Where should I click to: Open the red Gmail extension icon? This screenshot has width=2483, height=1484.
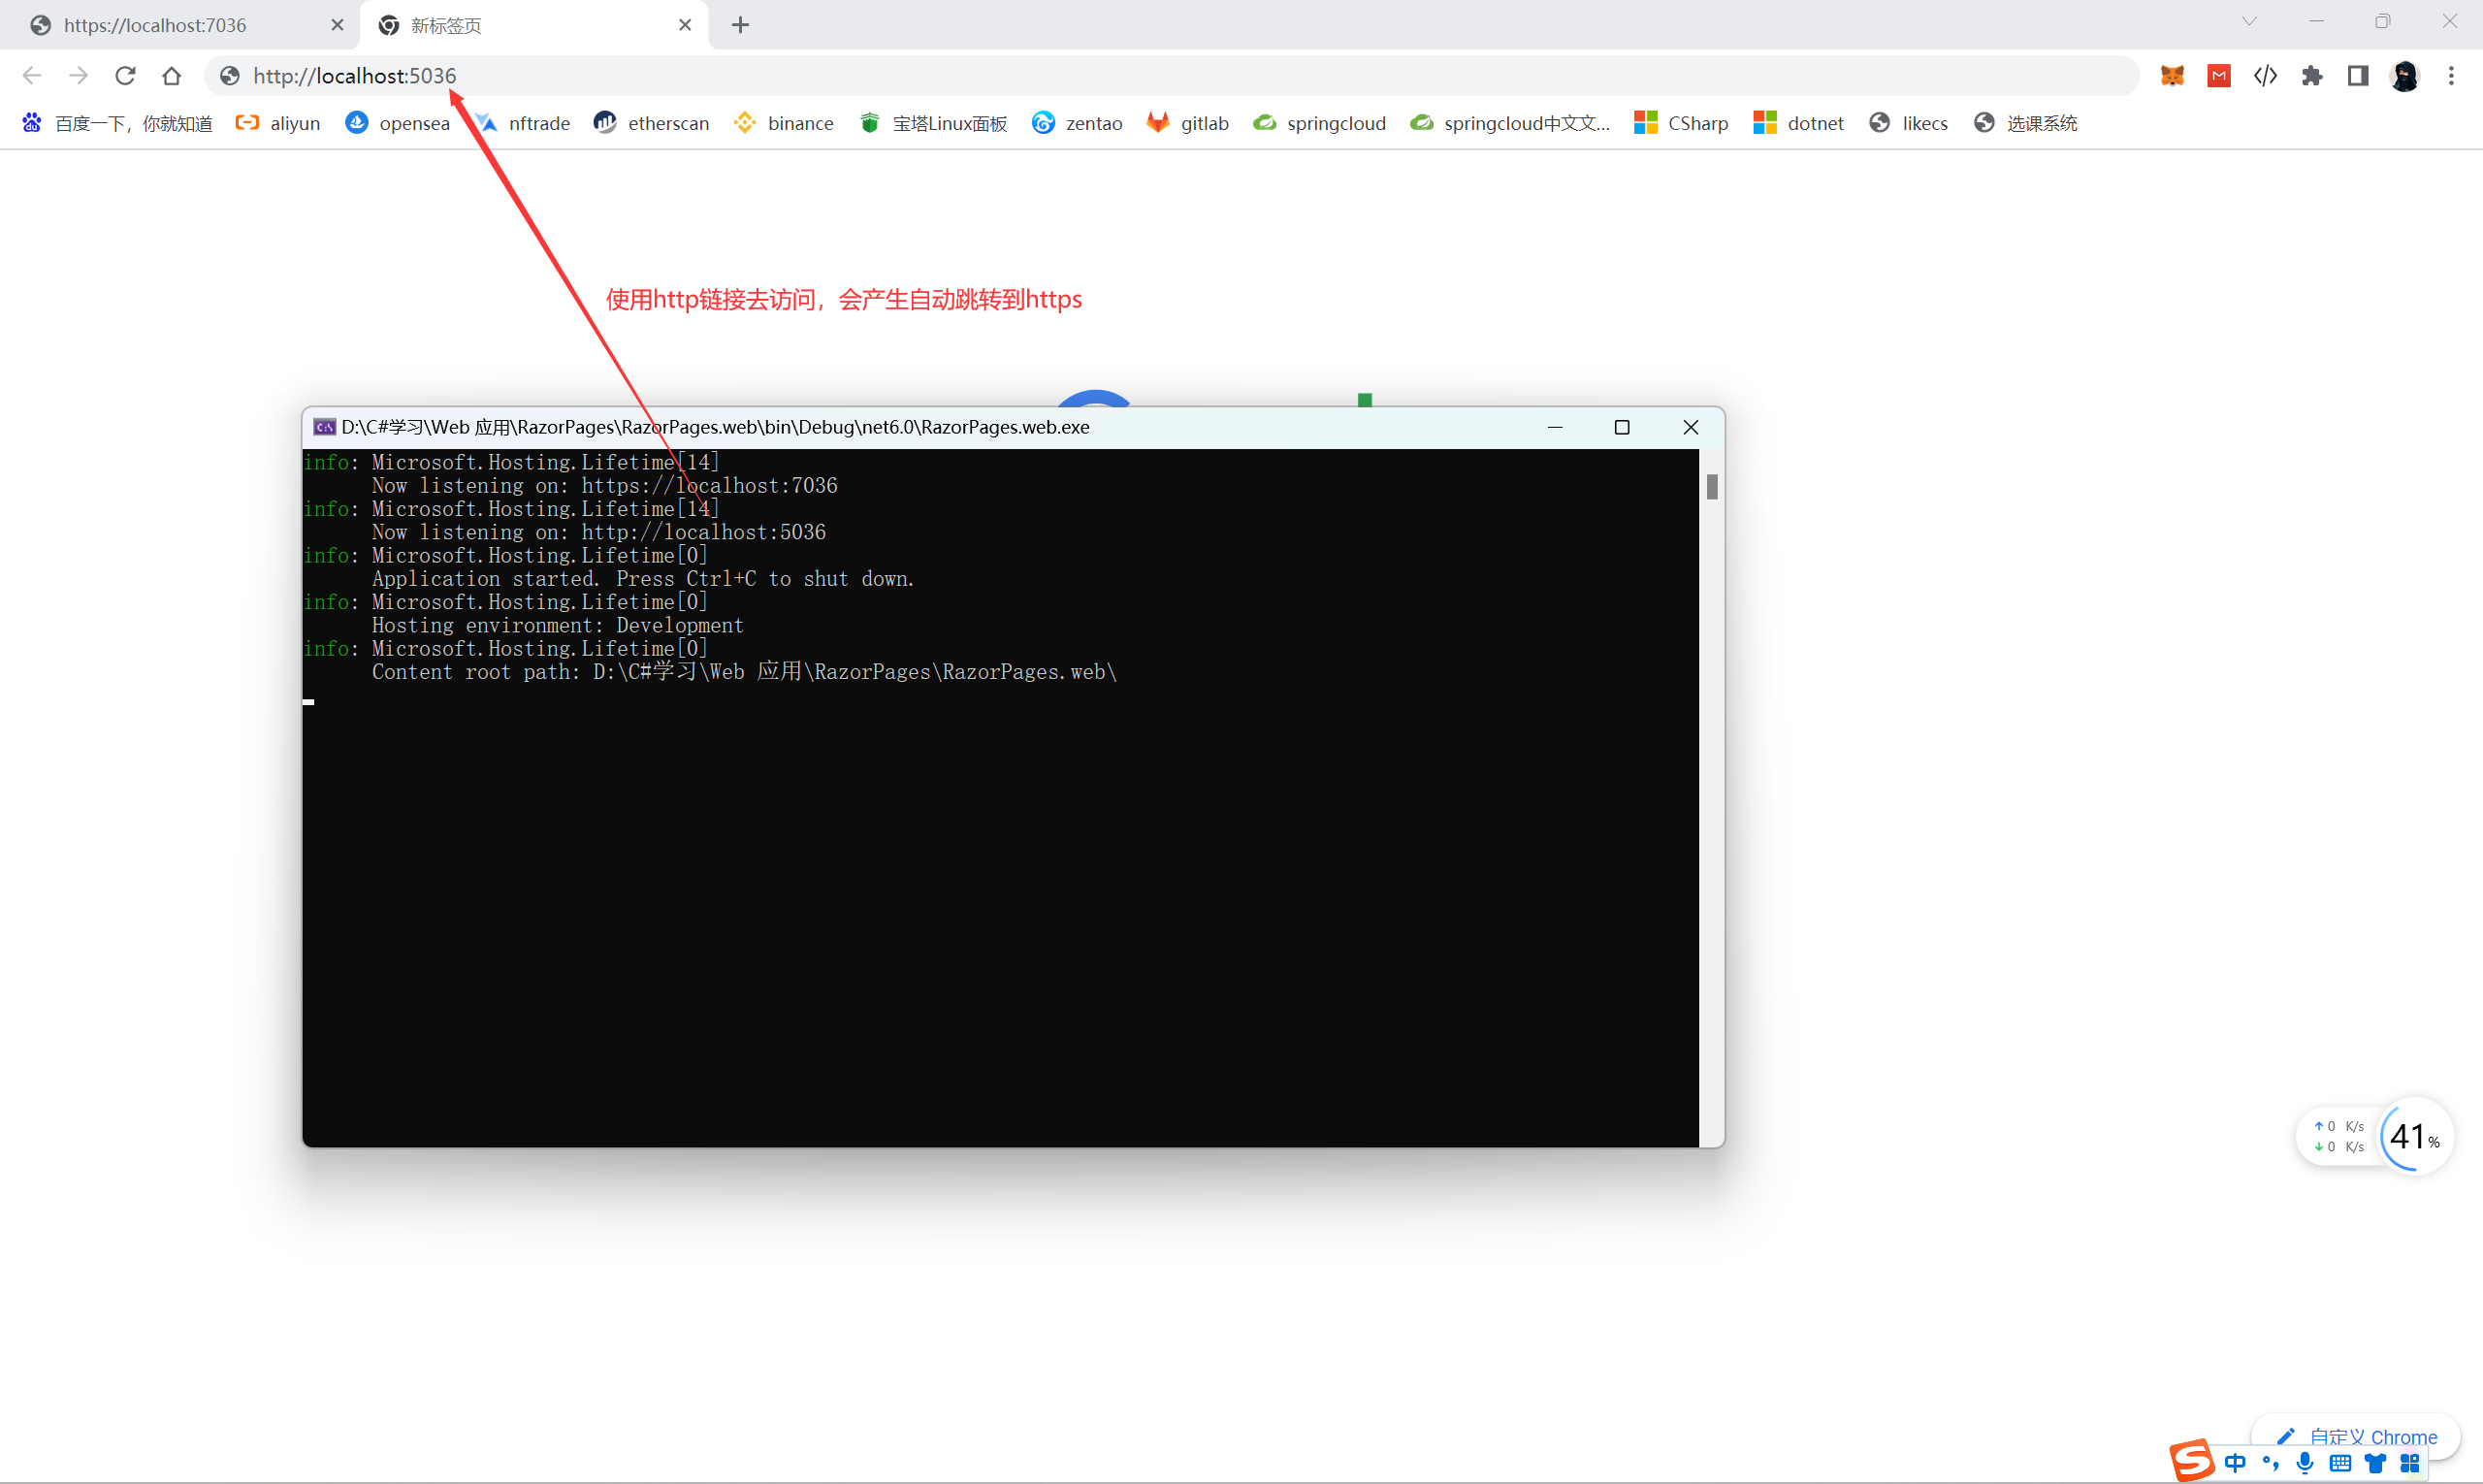2219,76
